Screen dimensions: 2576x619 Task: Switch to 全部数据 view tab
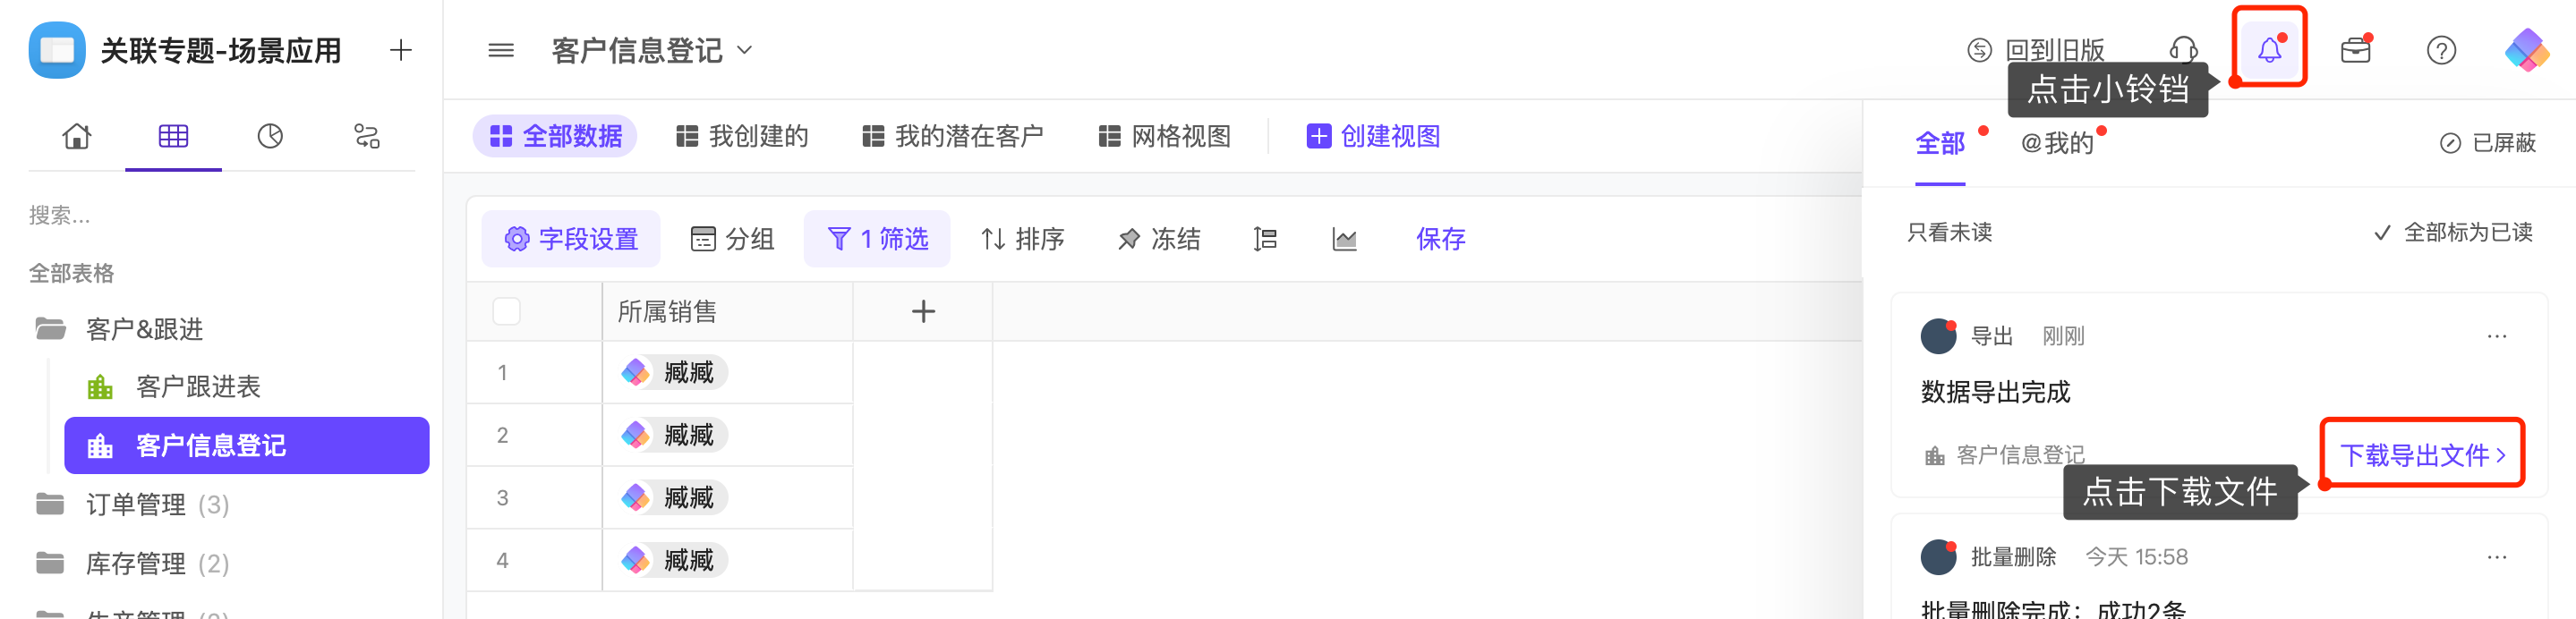(x=555, y=136)
